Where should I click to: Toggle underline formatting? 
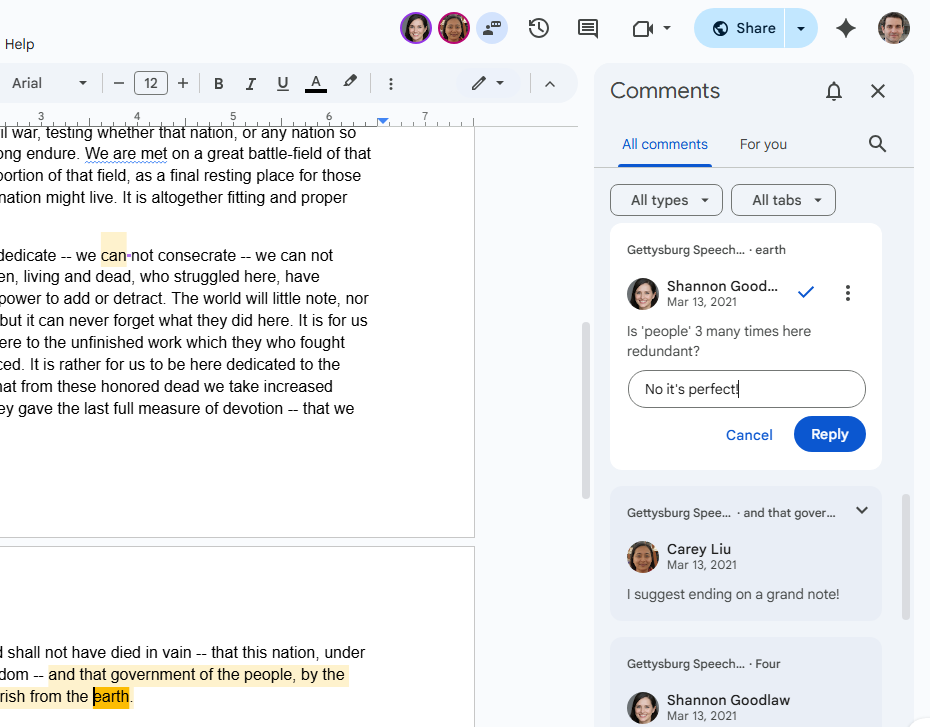(x=282, y=83)
